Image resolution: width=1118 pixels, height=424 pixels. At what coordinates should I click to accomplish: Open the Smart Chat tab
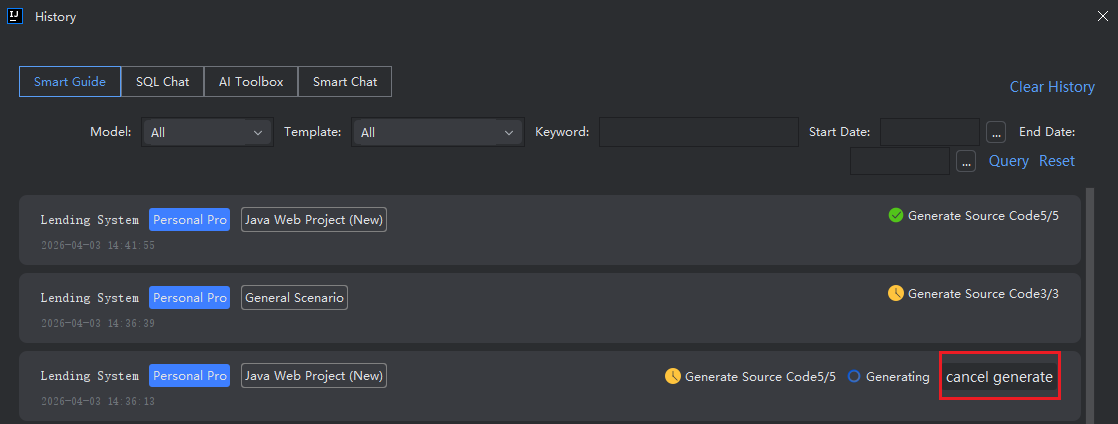345,82
